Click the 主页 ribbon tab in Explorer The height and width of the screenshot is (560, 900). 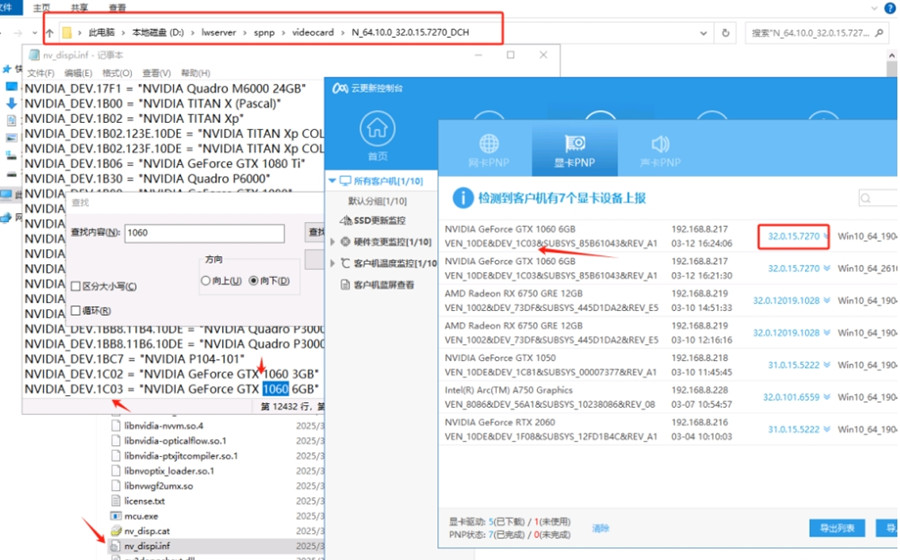coord(42,7)
